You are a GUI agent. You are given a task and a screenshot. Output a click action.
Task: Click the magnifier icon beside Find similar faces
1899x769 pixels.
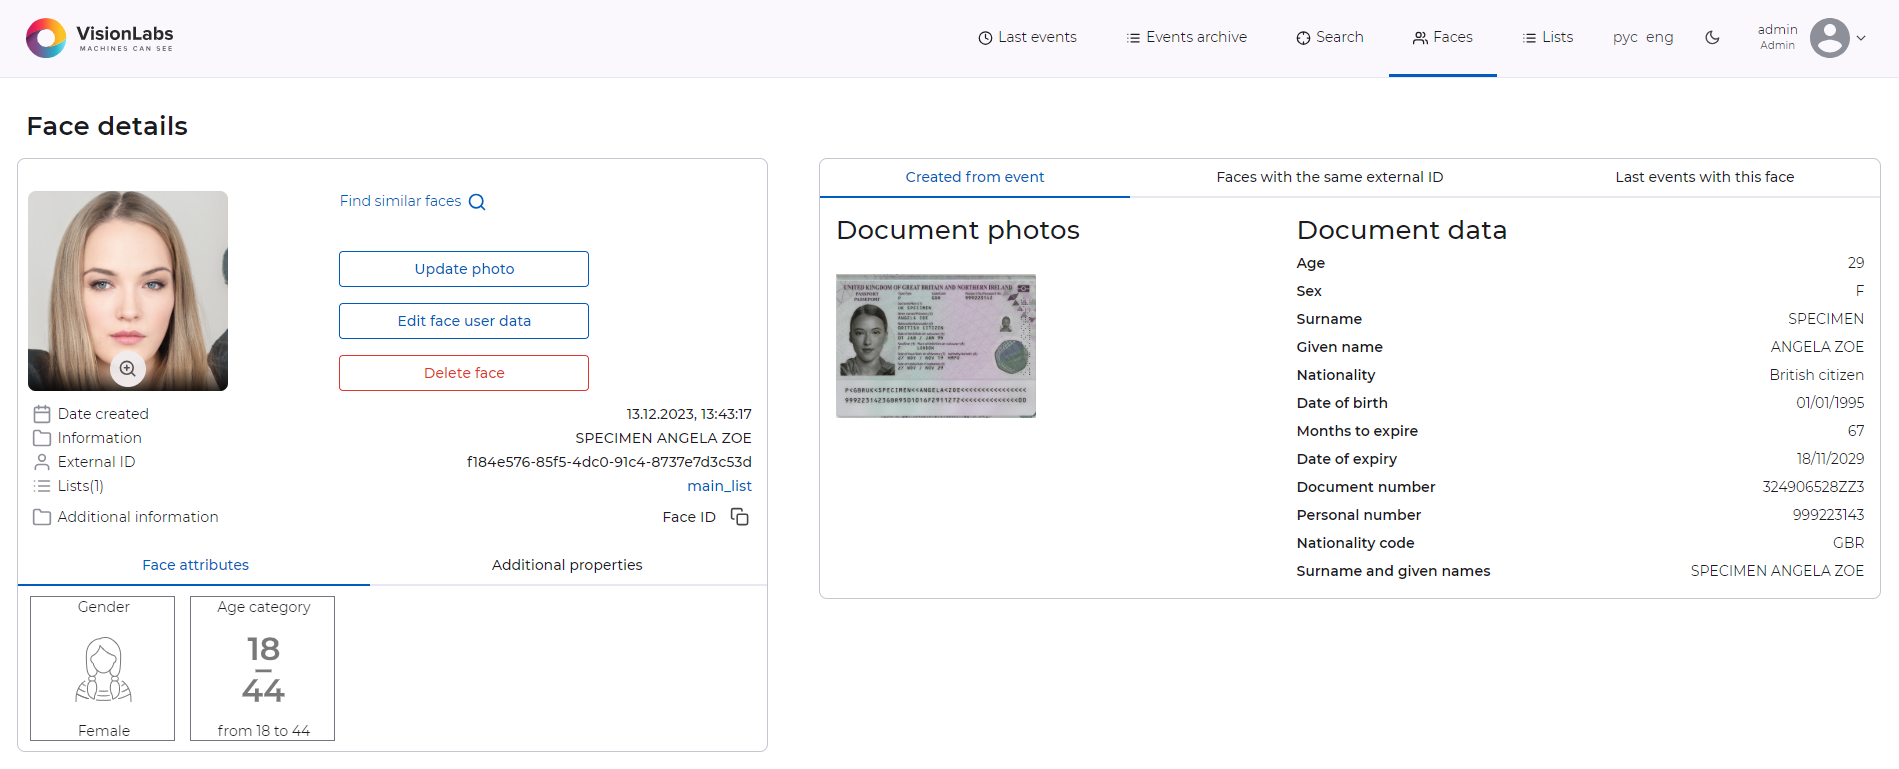coord(477,202)
